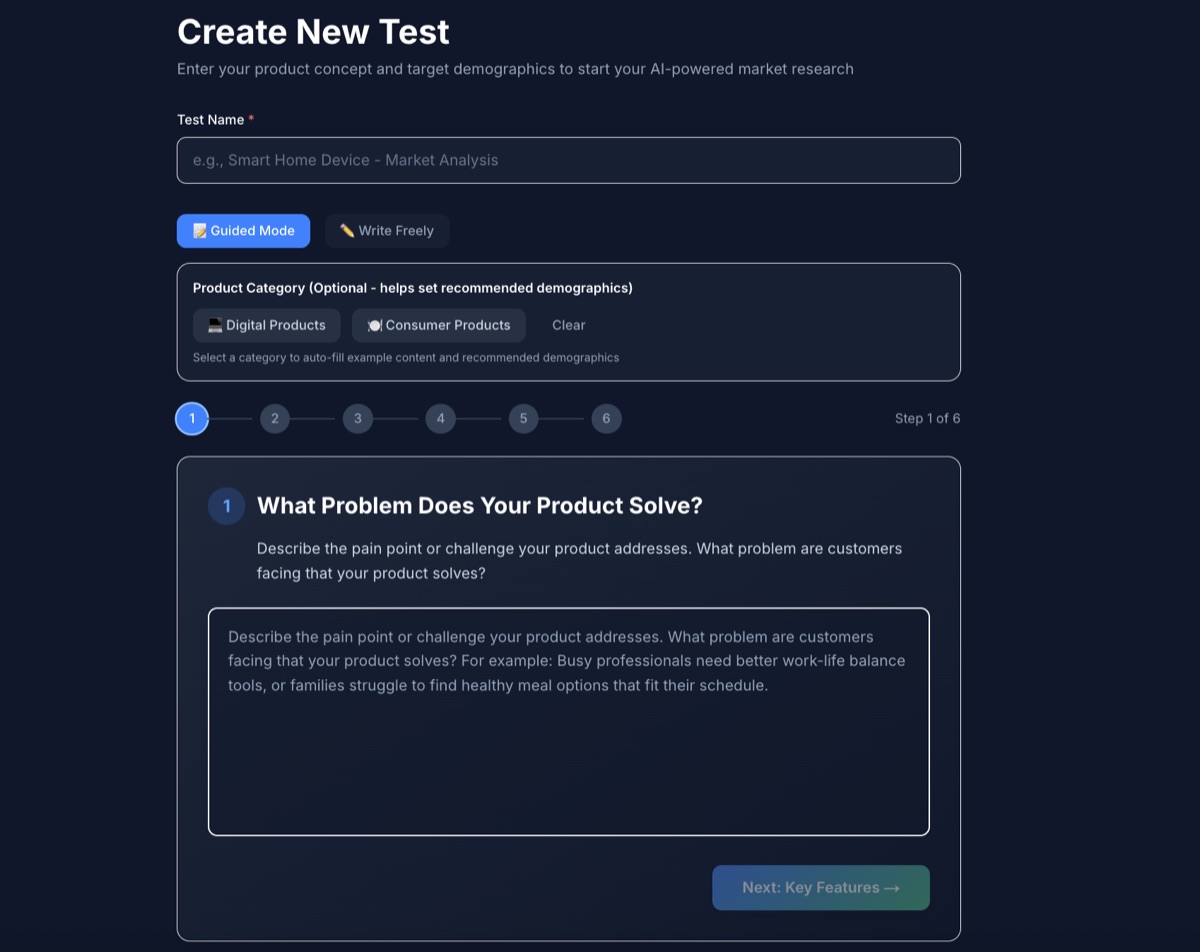Click the dining plate icon on Consumer Products

tap(374, 324)
